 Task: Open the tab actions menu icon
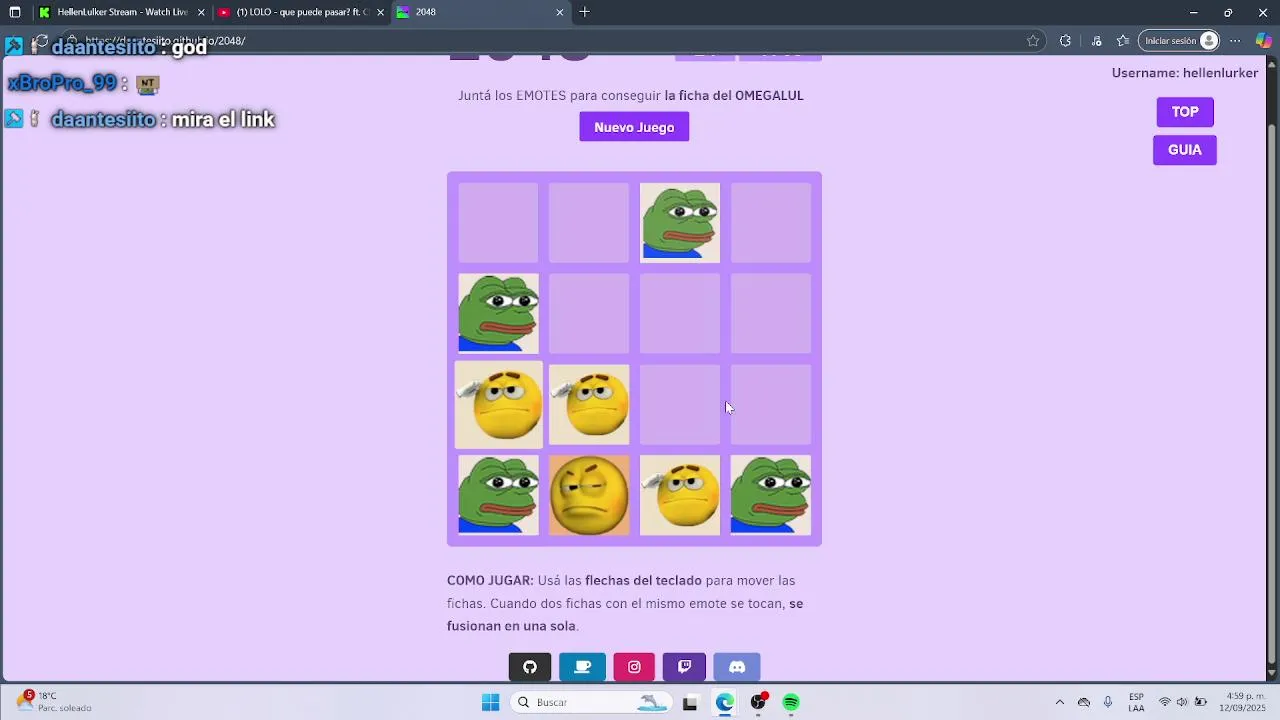(14, 12)
